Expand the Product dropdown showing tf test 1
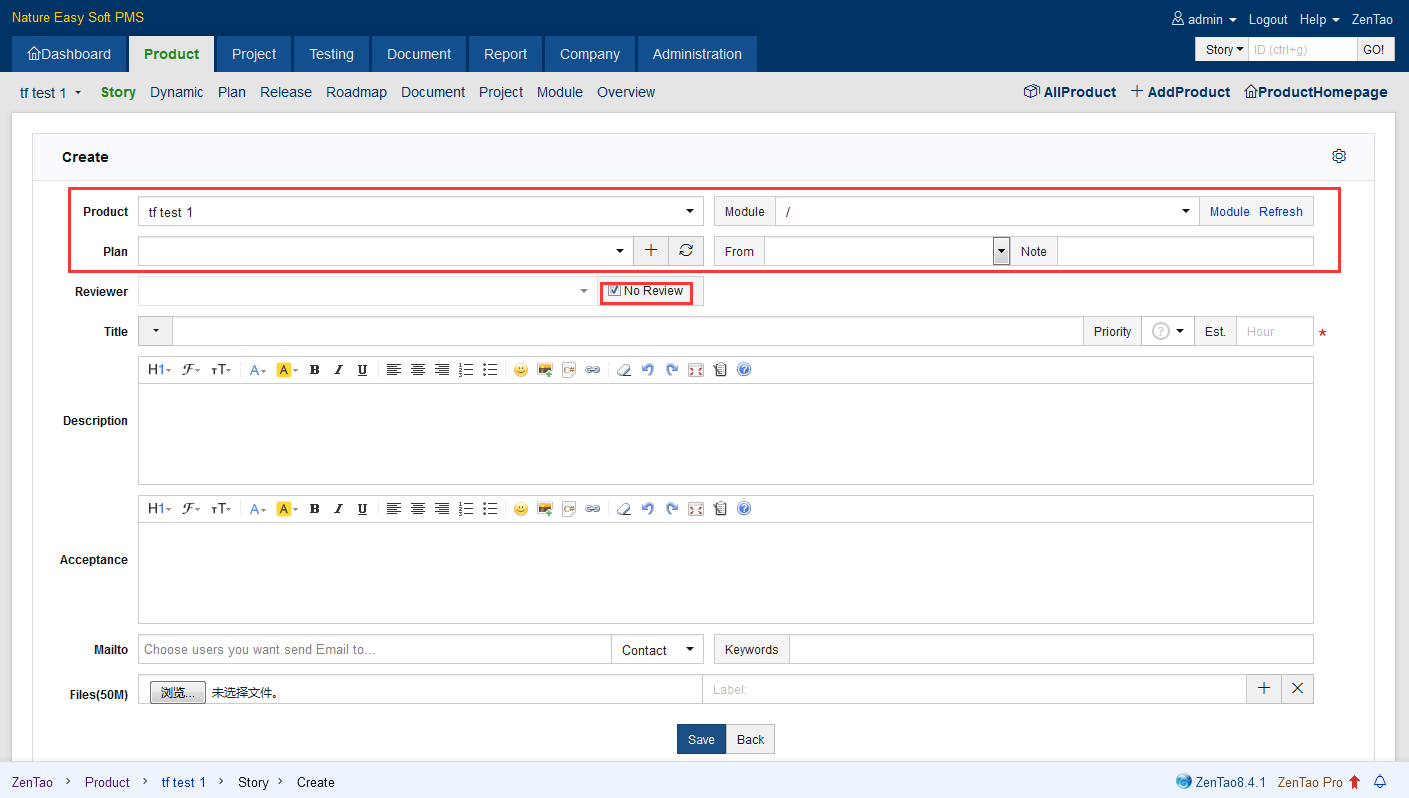 [x=420, y=212]
